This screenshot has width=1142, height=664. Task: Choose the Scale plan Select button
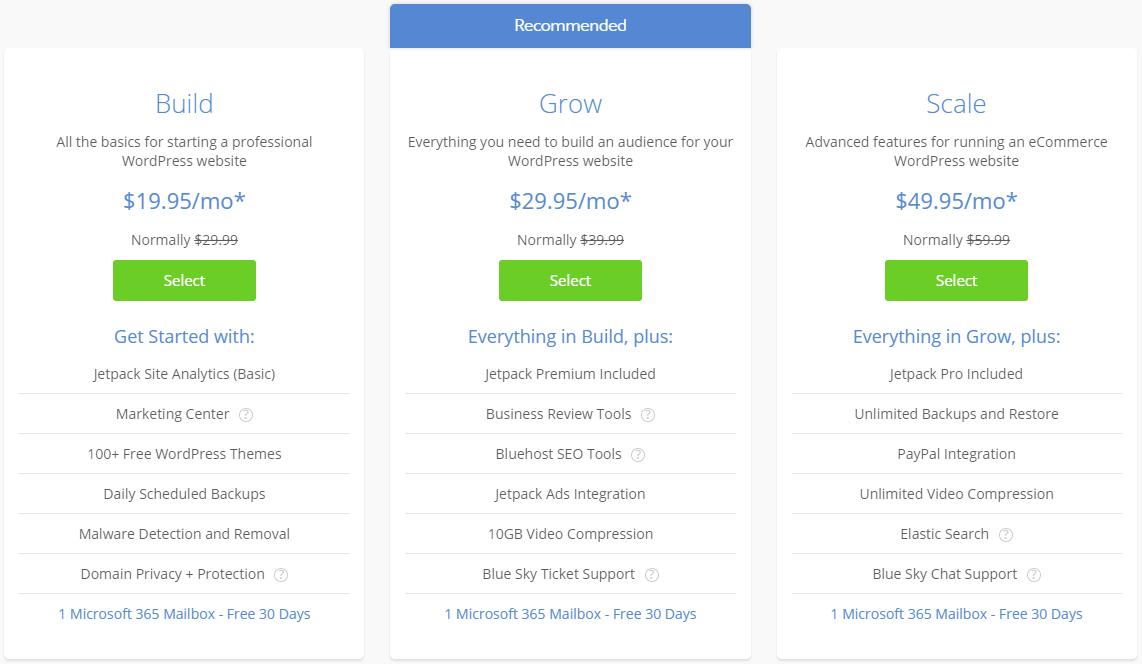click(956, 280)
